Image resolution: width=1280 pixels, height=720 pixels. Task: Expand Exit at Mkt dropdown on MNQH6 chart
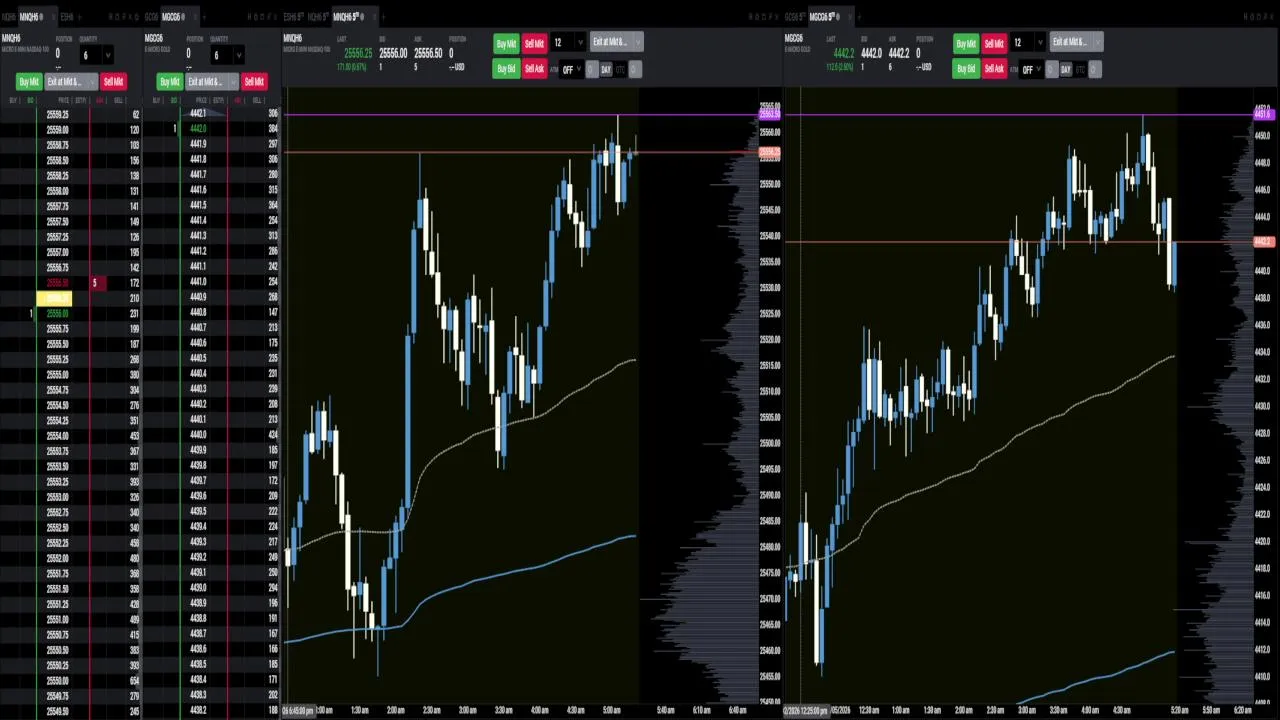click(x=638, y=43)
